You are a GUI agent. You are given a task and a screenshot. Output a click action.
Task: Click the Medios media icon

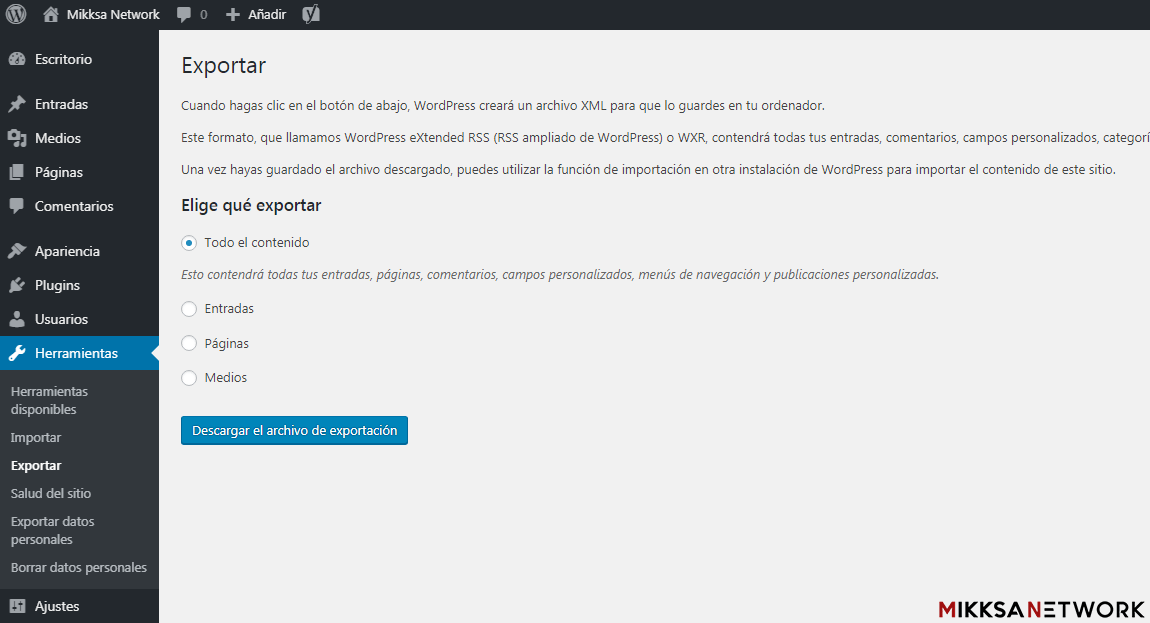pyautogui.click(x=17, y=138)
